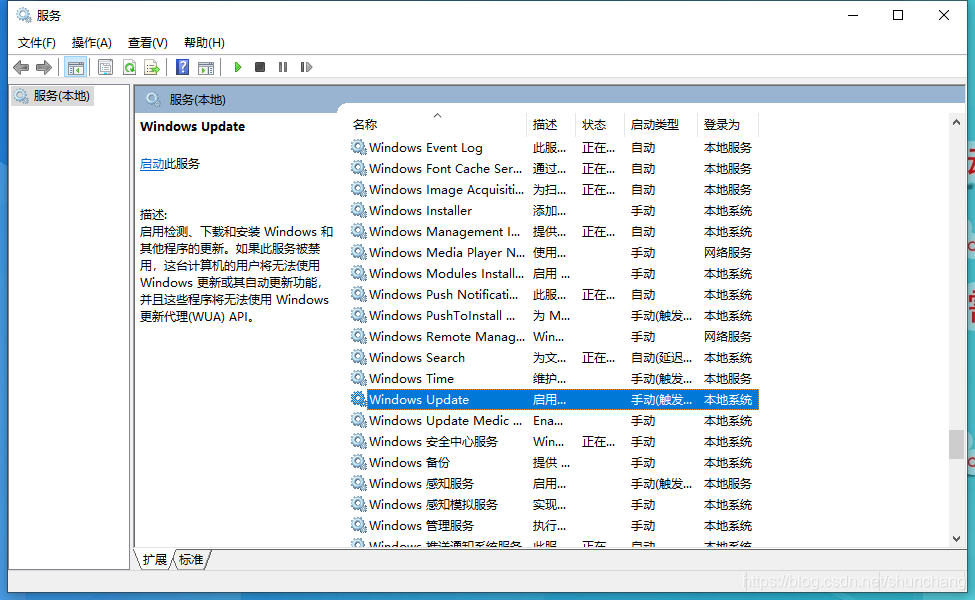Image resolution: width=975 pixels, height=600 pixels.
Task: Minimize the Services window
Action: (x=853, y=15)
